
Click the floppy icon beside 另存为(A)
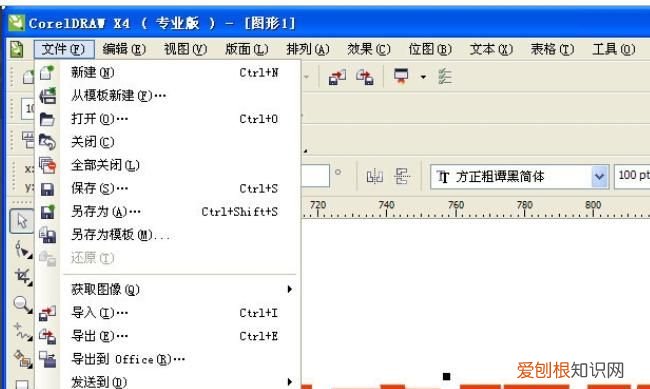[x=47, y=212]
